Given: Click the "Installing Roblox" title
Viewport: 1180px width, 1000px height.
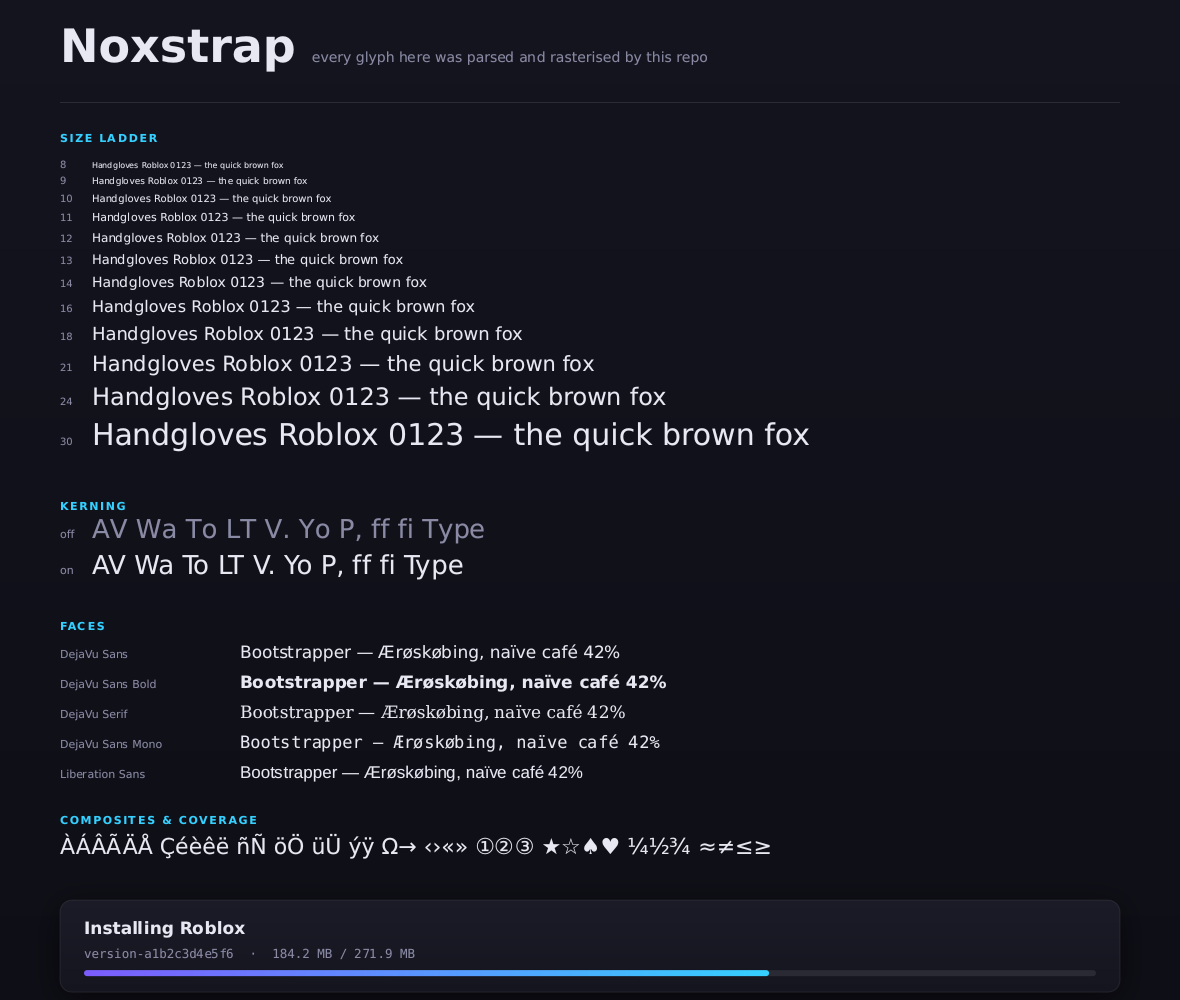Looking at the screenshot, I should tap(165, 929).
